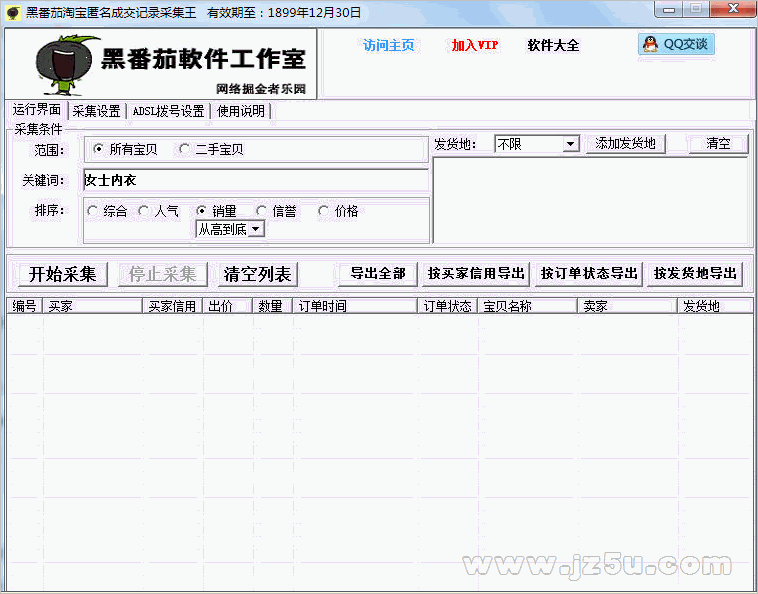Click 按买家信用导出 button
Viewport: 758px width, 594px height.
(476, 274)
